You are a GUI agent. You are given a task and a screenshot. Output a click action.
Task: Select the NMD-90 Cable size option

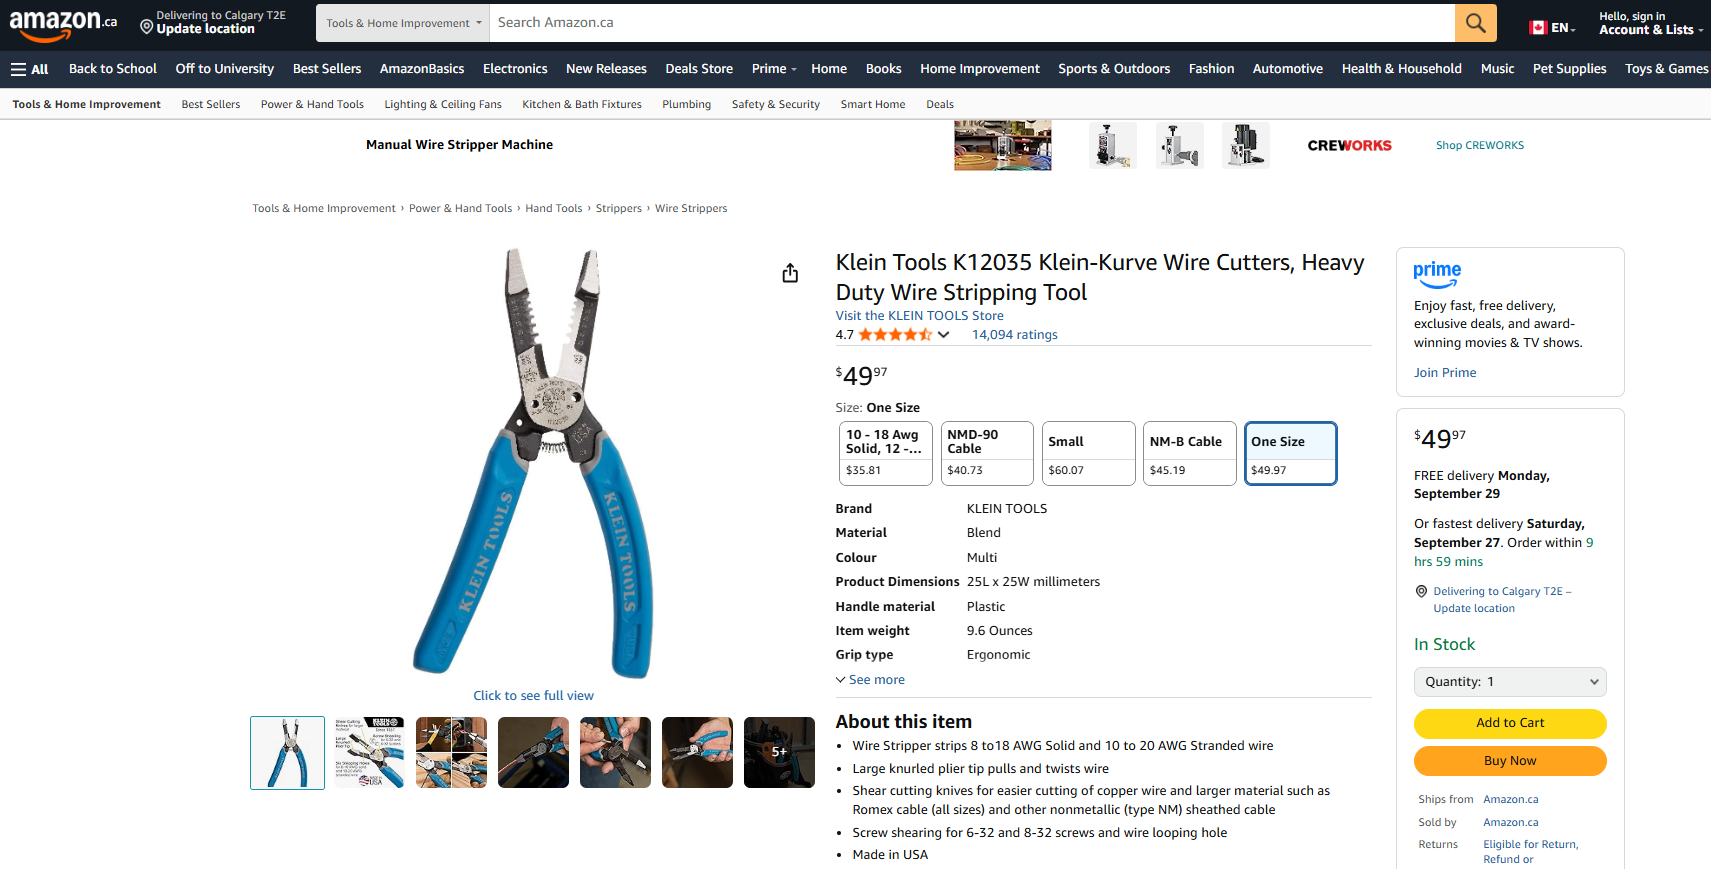coord(986,454)
